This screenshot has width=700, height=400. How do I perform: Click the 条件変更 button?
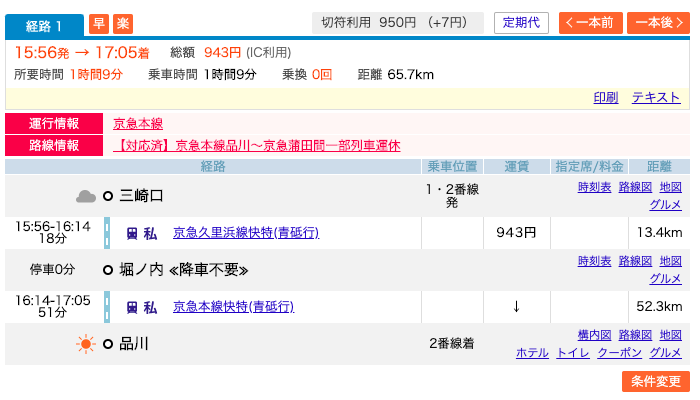coord(656,381)
